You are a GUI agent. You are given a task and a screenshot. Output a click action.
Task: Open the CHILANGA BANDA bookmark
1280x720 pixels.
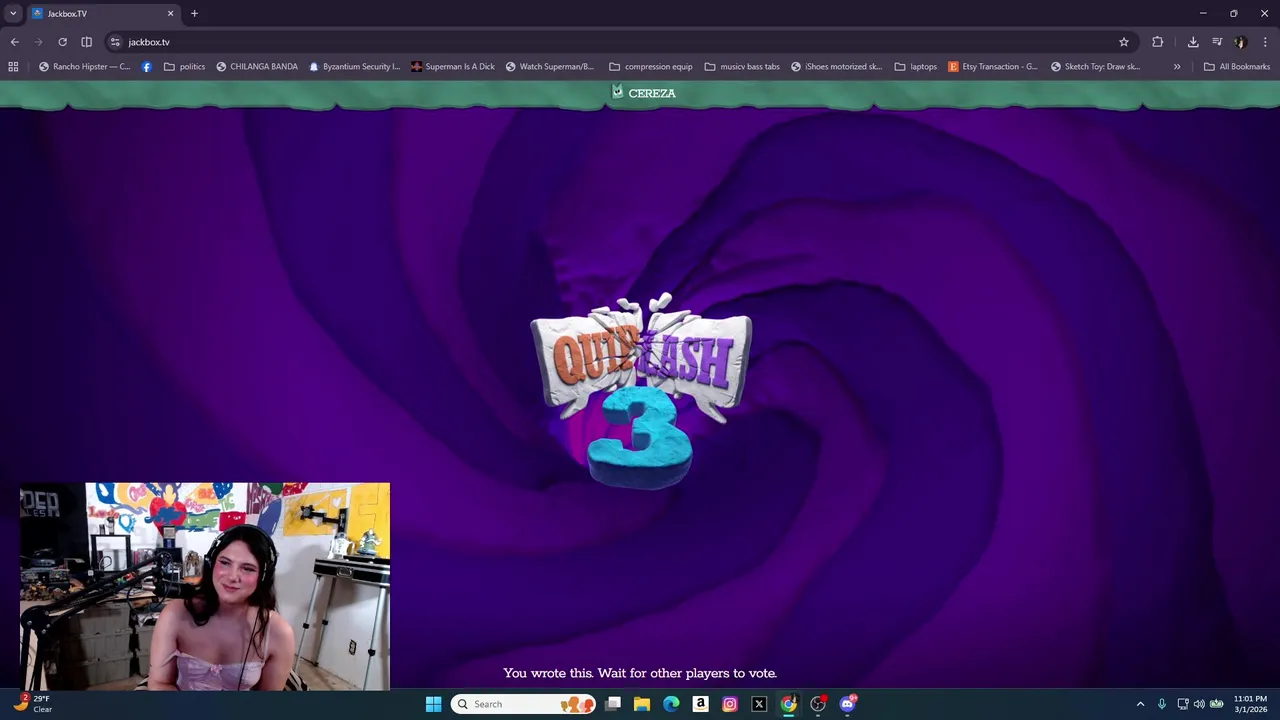click(x=257, y=67)
